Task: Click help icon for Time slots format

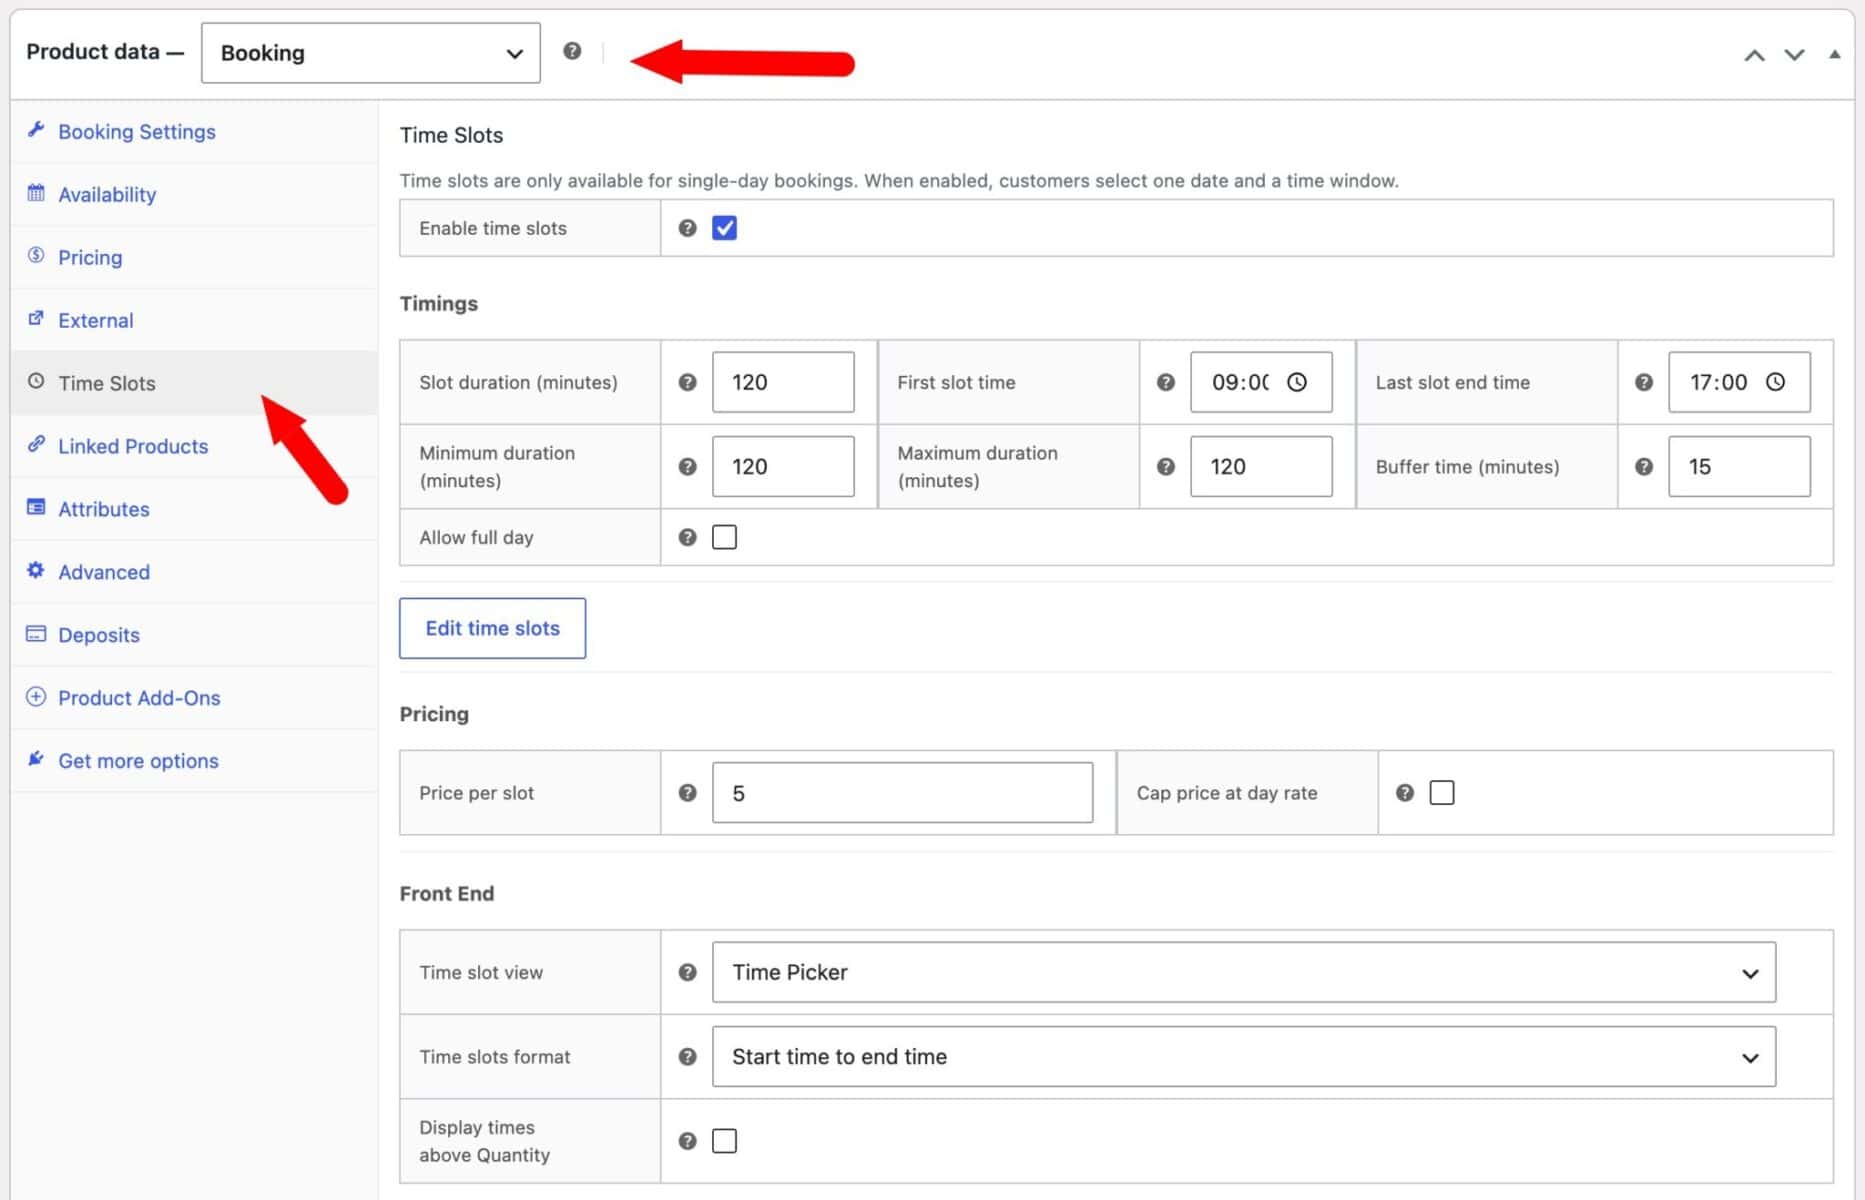Action: (x=687, y=1056)
